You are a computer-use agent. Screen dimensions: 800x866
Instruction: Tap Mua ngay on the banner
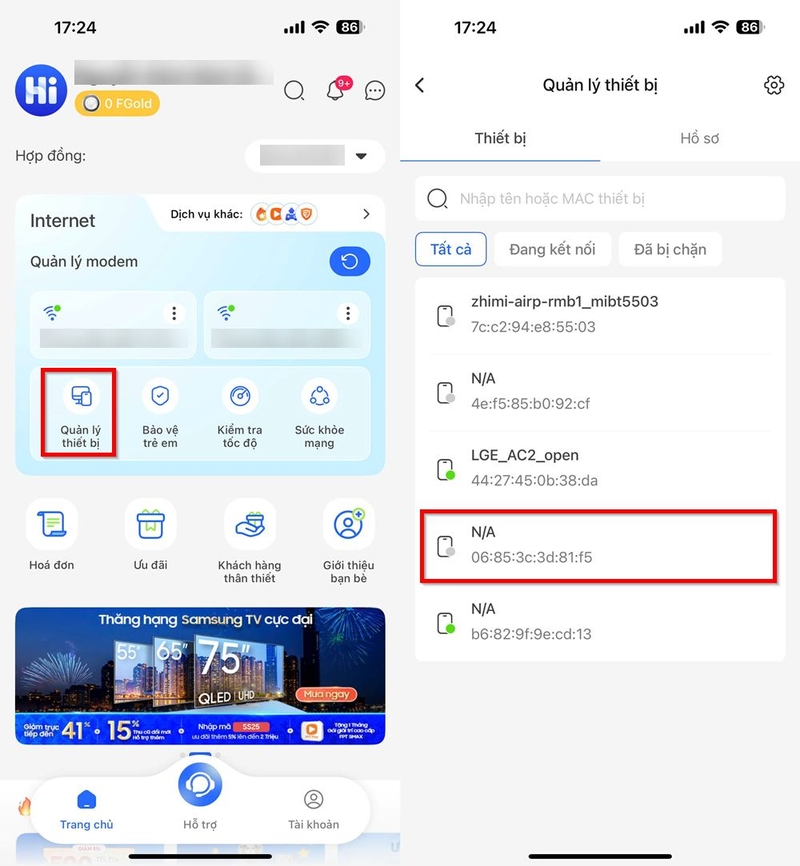(x=327, y=694)
